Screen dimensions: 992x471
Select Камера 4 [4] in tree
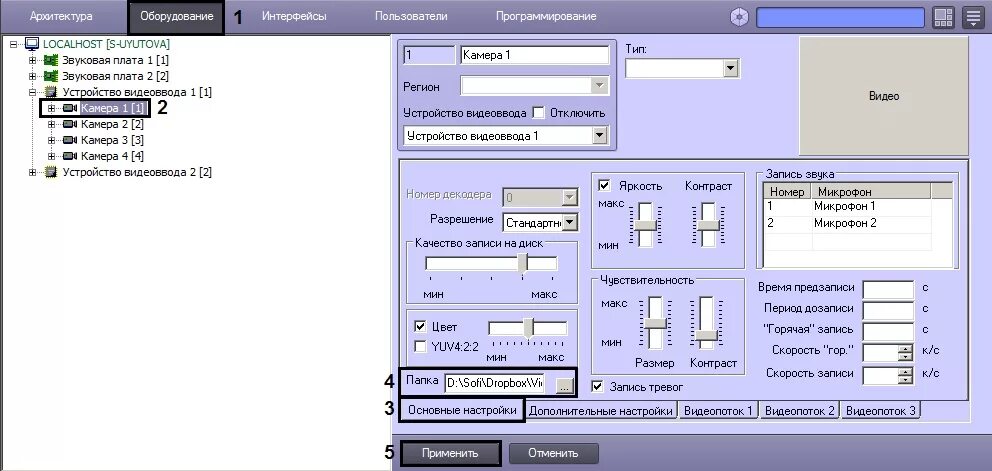[112, 156]
